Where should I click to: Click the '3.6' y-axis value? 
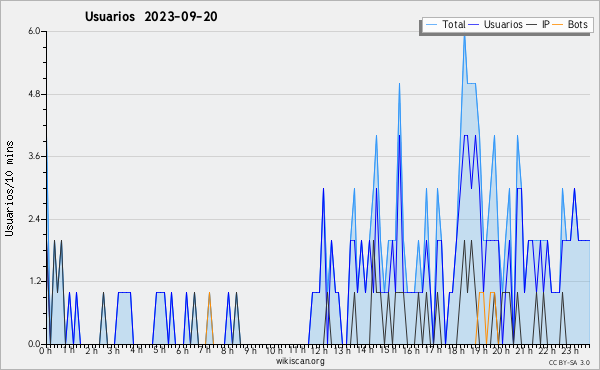(34, 156)
